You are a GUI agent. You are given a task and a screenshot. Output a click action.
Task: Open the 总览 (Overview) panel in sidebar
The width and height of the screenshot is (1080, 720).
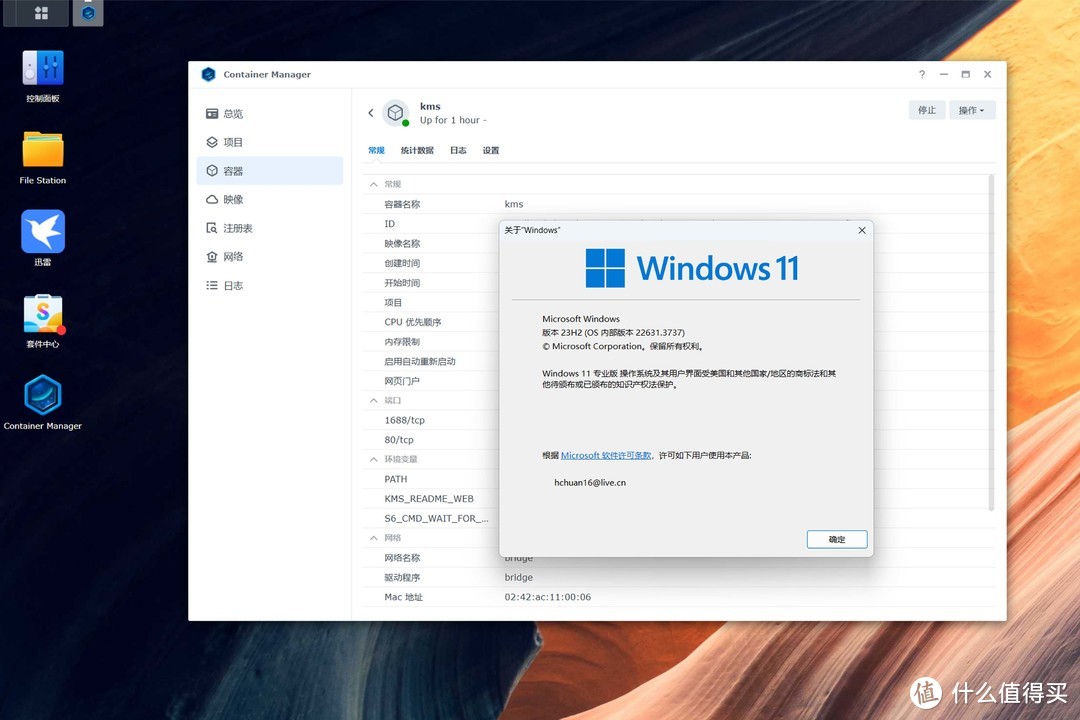pyautogui.click(x=234, y=113)
